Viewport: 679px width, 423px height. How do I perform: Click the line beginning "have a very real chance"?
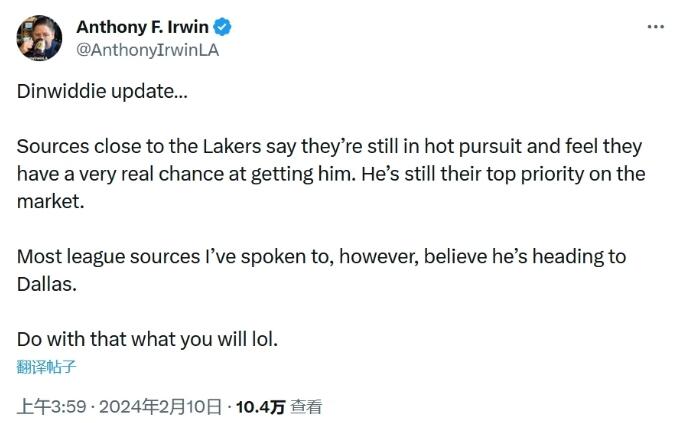(331, 173)
